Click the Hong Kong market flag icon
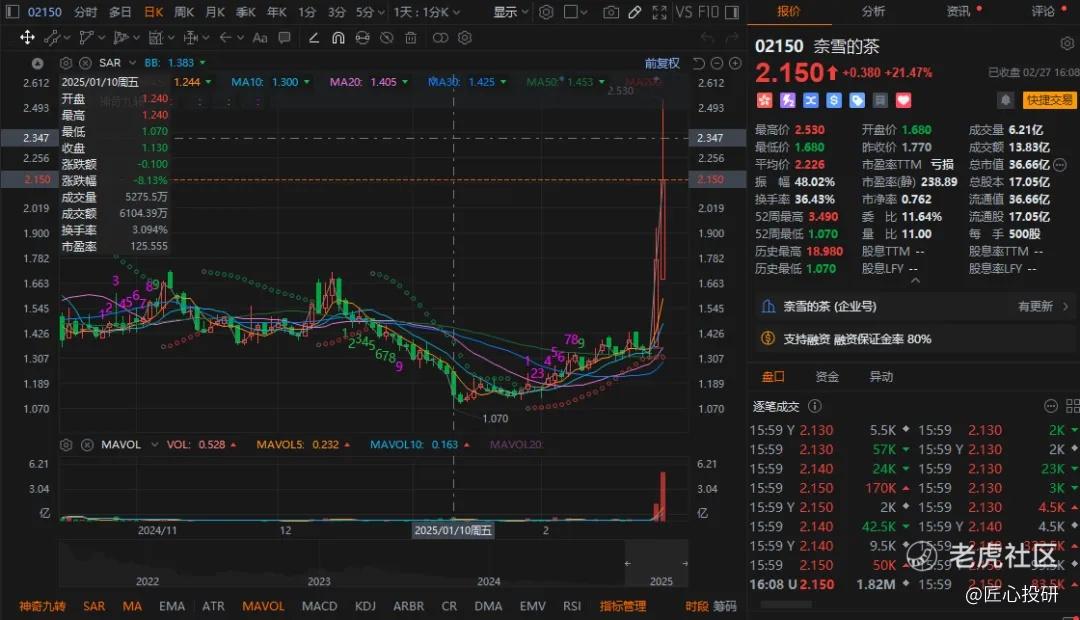 click(x=764, y=101)
